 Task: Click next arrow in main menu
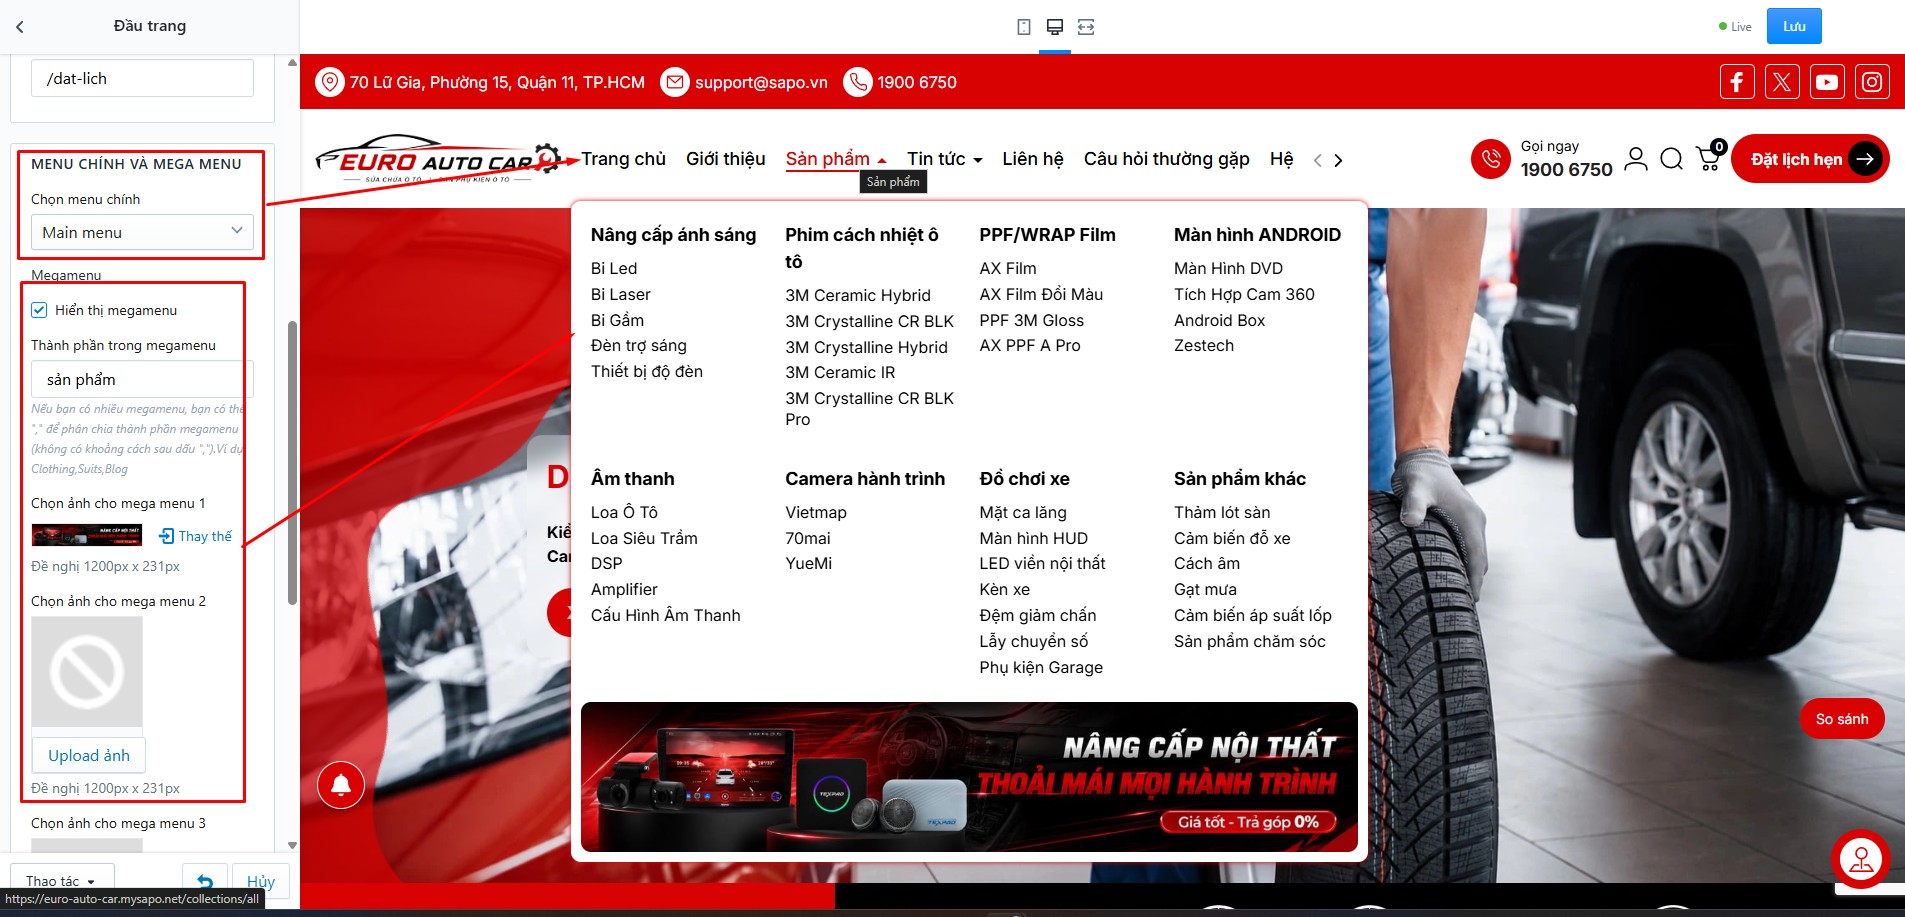coord(1338,160)
